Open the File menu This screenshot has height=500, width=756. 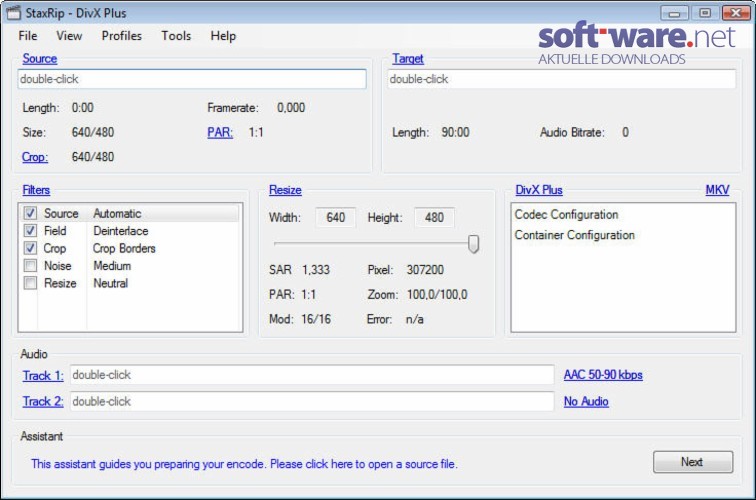[x=27, y=36]
